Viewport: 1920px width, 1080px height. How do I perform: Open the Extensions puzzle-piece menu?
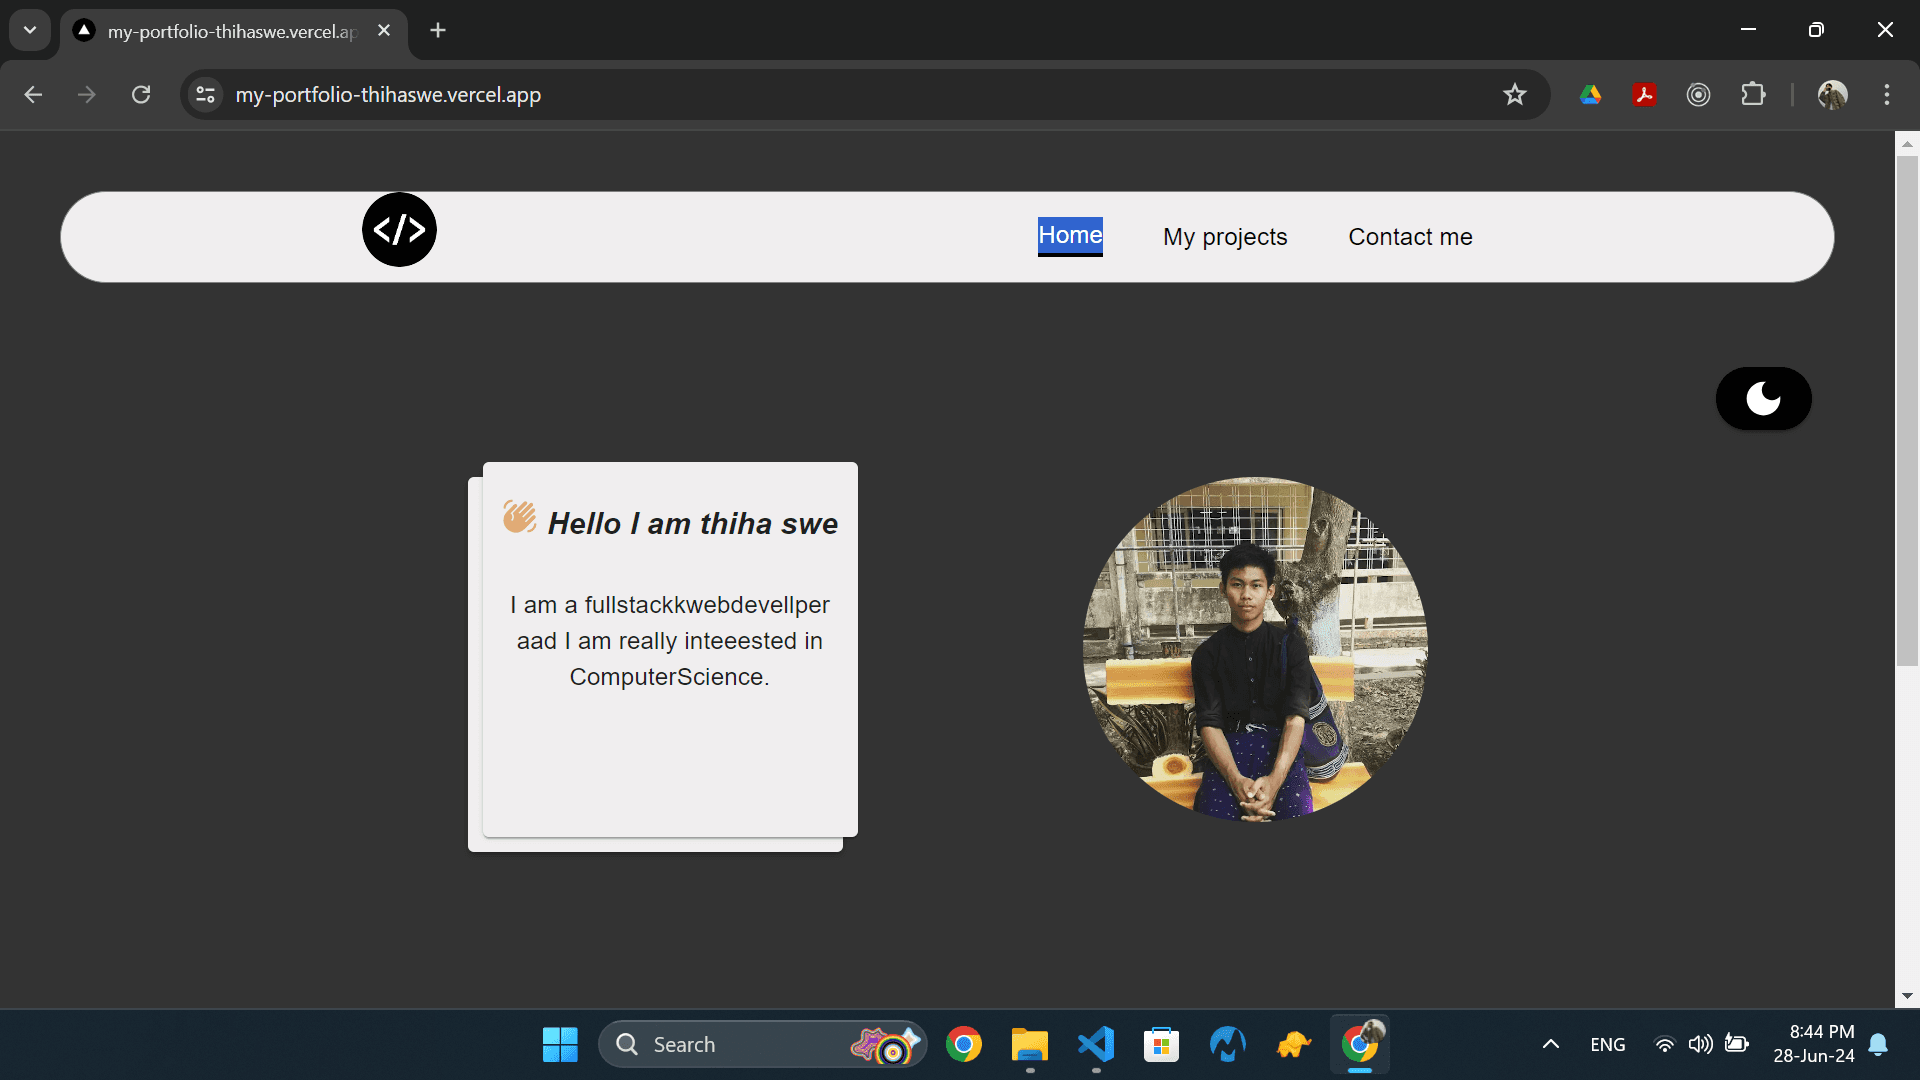[1752, 94]
